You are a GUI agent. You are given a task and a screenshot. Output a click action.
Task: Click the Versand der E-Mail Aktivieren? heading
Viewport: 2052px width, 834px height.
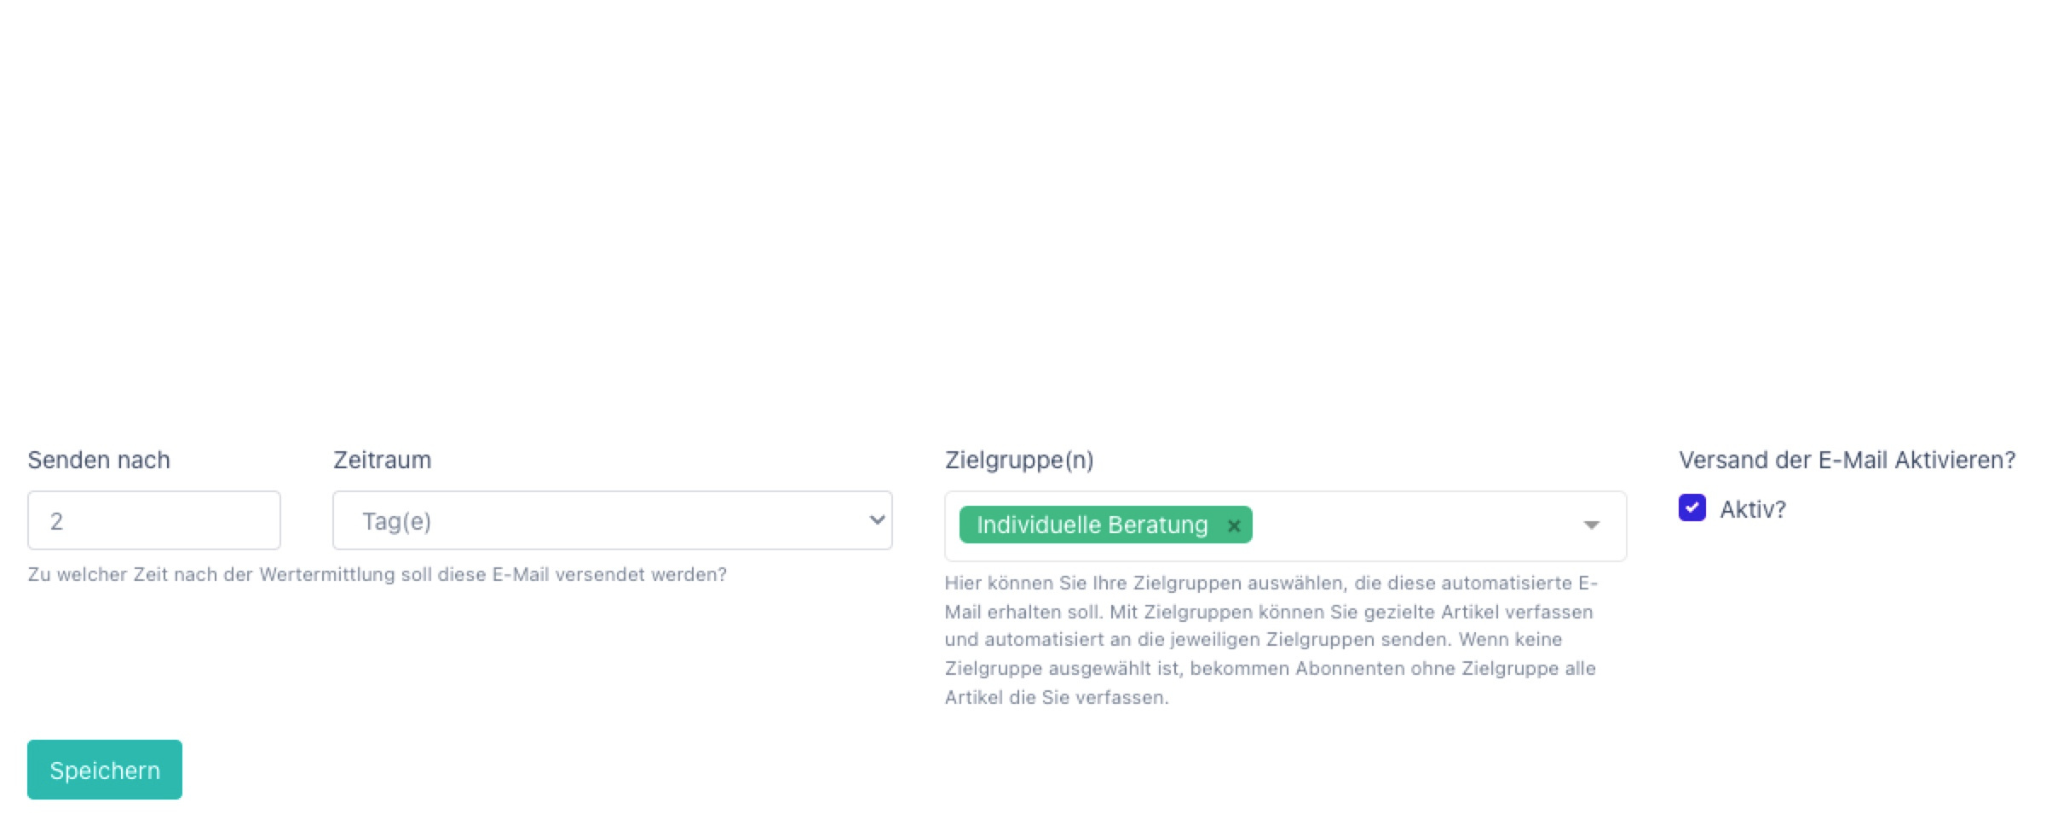point(1847,460)
